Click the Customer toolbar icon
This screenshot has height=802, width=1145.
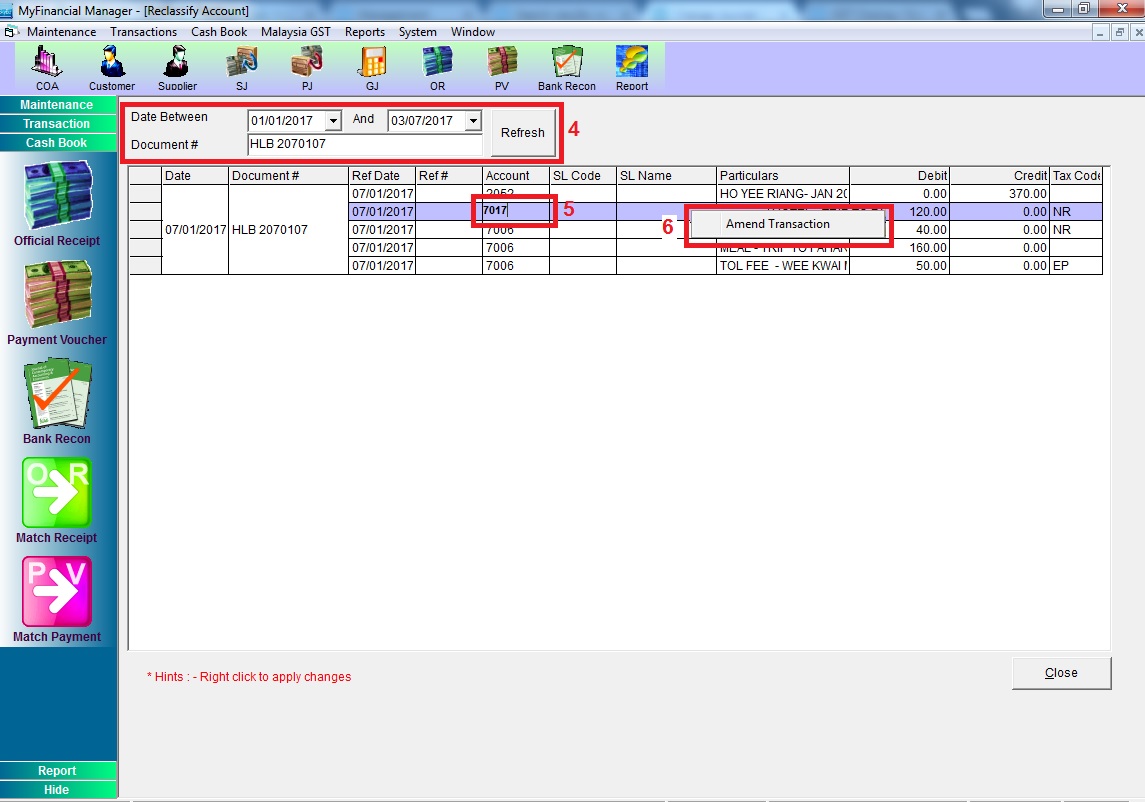coord(111,66)
